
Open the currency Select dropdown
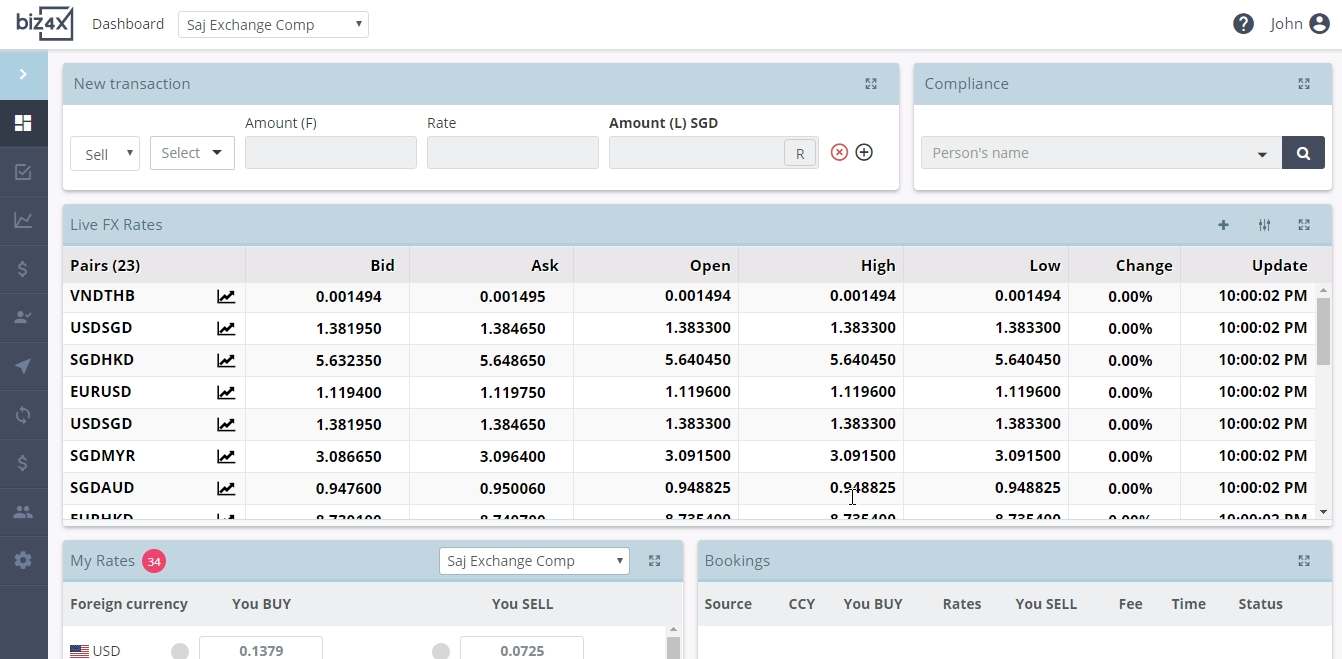(x=192, y=153)
